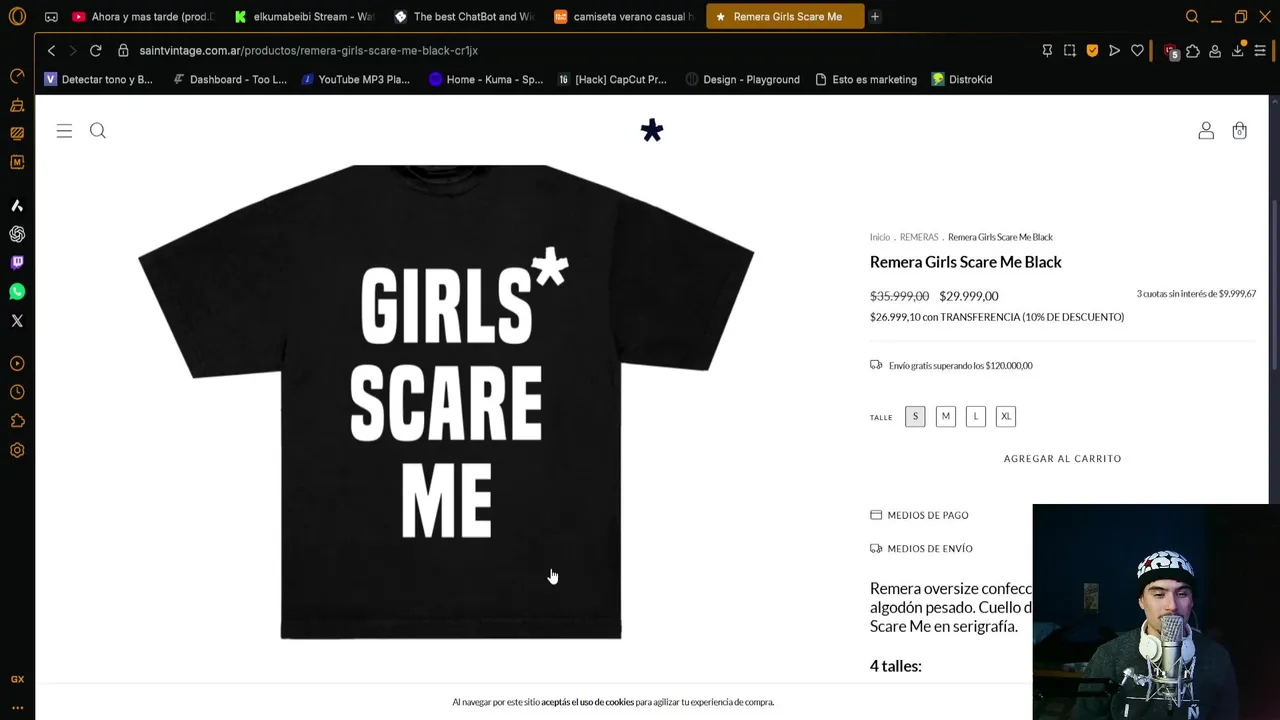Viewport: 1280px width, 720px height.
Task: Open the user account icon in store header
Action: click(x=1206, y=131)
